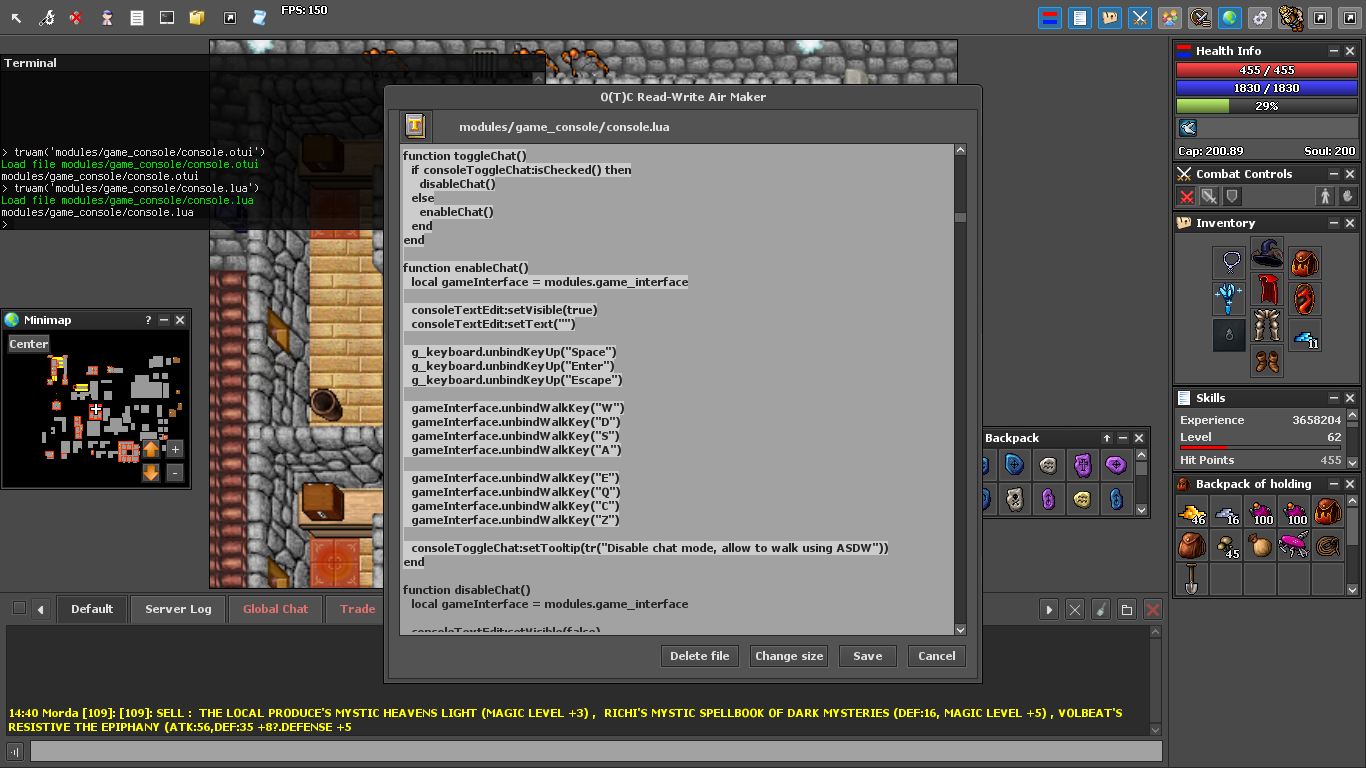Click the rope in Backpack of holding
Screen dimensions: 1366x768
[1329, 546]
